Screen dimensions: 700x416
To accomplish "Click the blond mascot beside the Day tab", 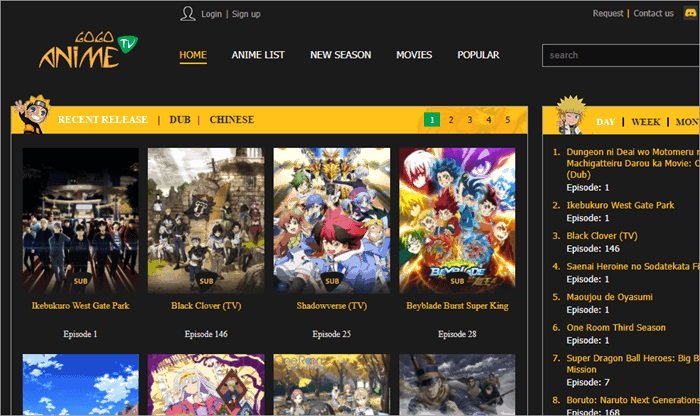I will [571, 115].
